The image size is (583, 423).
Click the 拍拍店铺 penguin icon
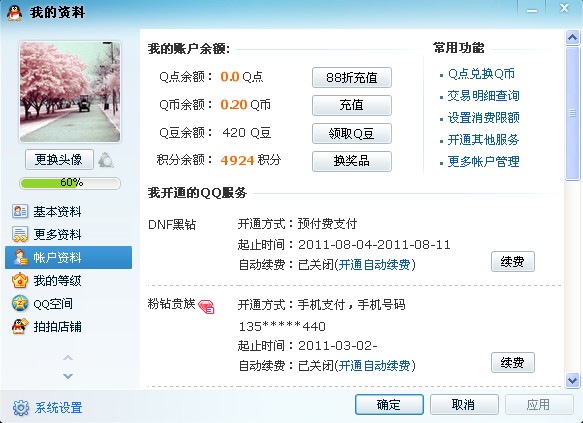point(20,326)
